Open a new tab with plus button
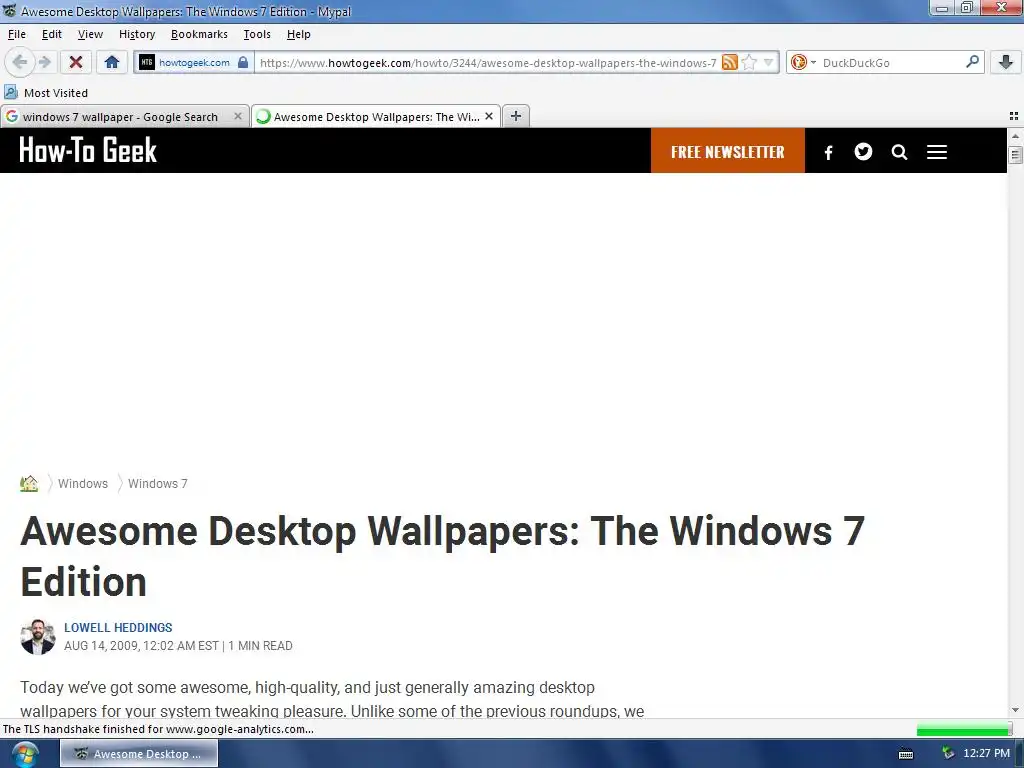Viewport: 1024px width, 768px height. tap(515, 116)
